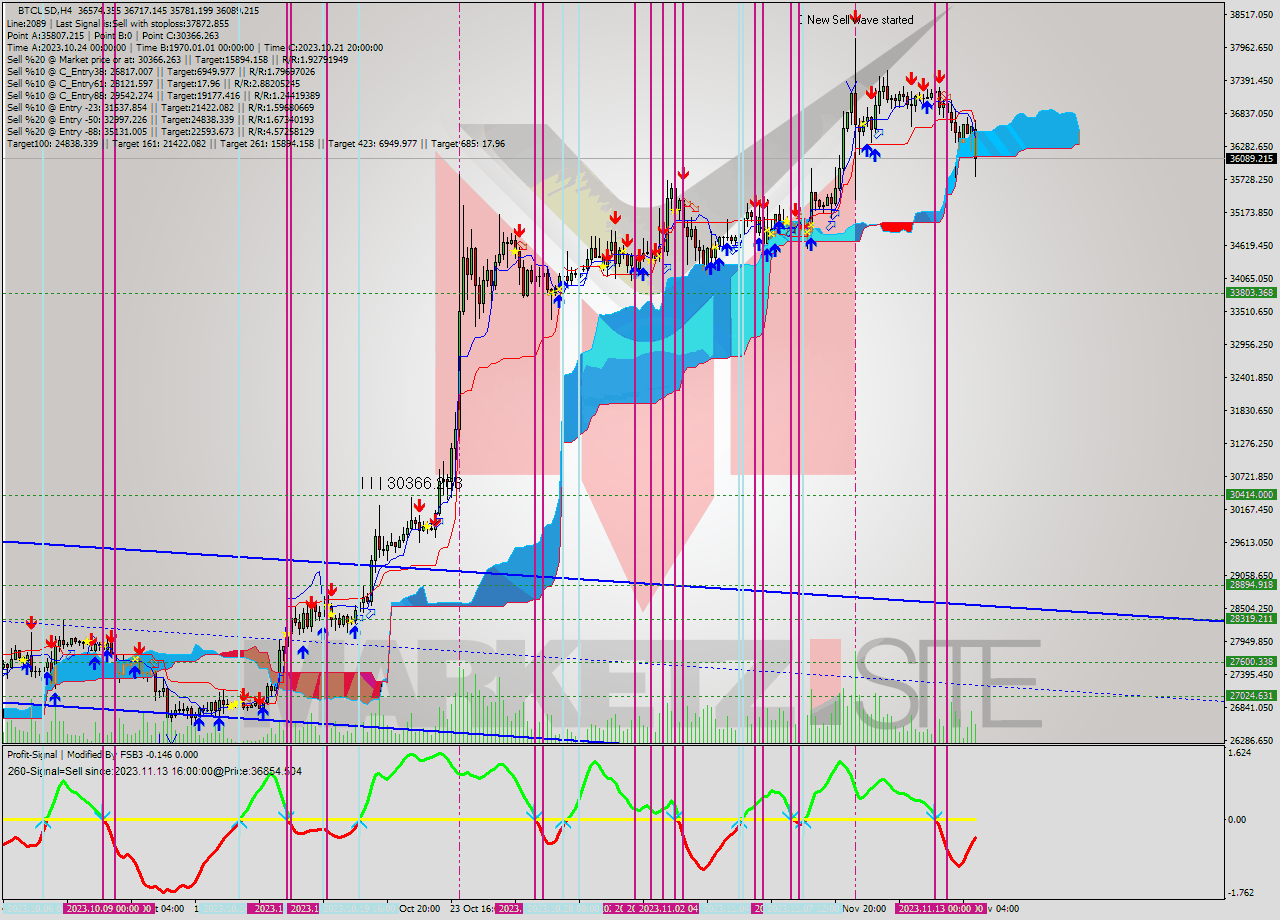Click green level tag 27600.338

click(x=1251, y=661)
